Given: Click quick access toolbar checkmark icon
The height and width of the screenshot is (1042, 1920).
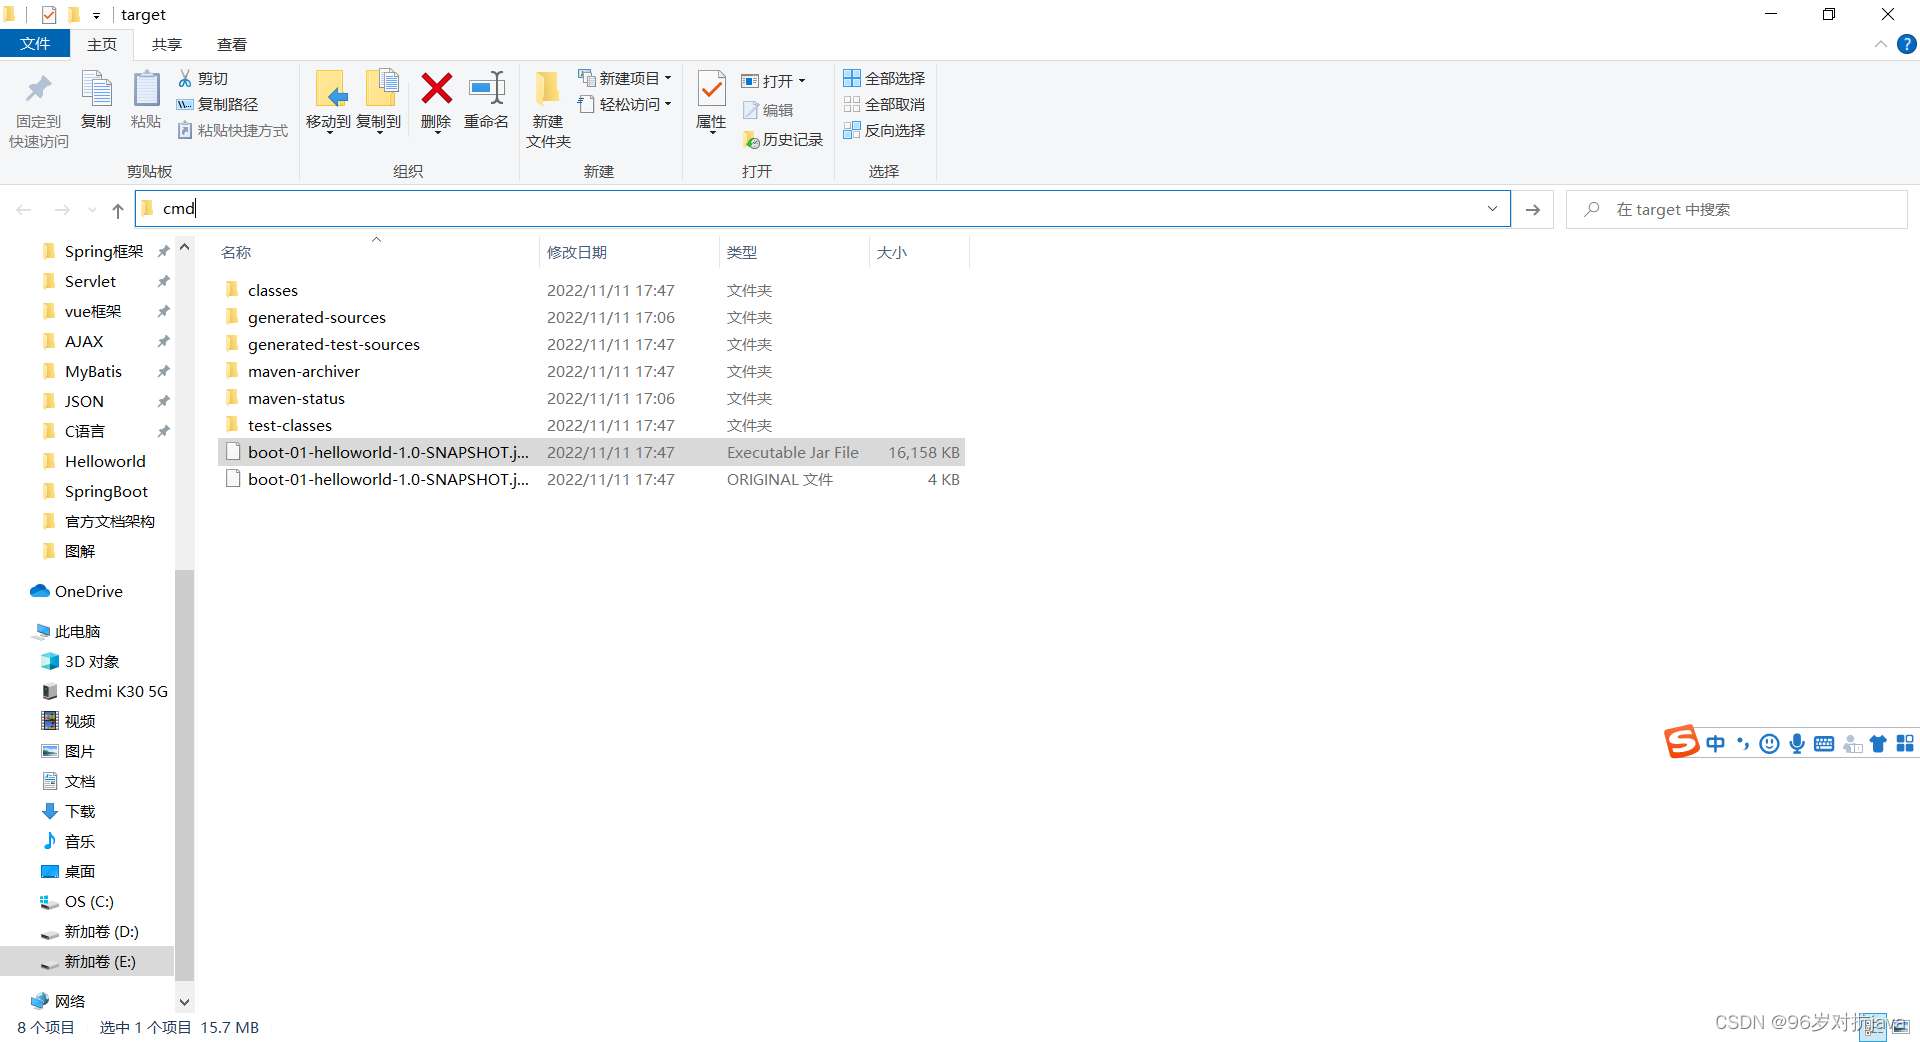Looking at the screenshot, I should [48, 15].
